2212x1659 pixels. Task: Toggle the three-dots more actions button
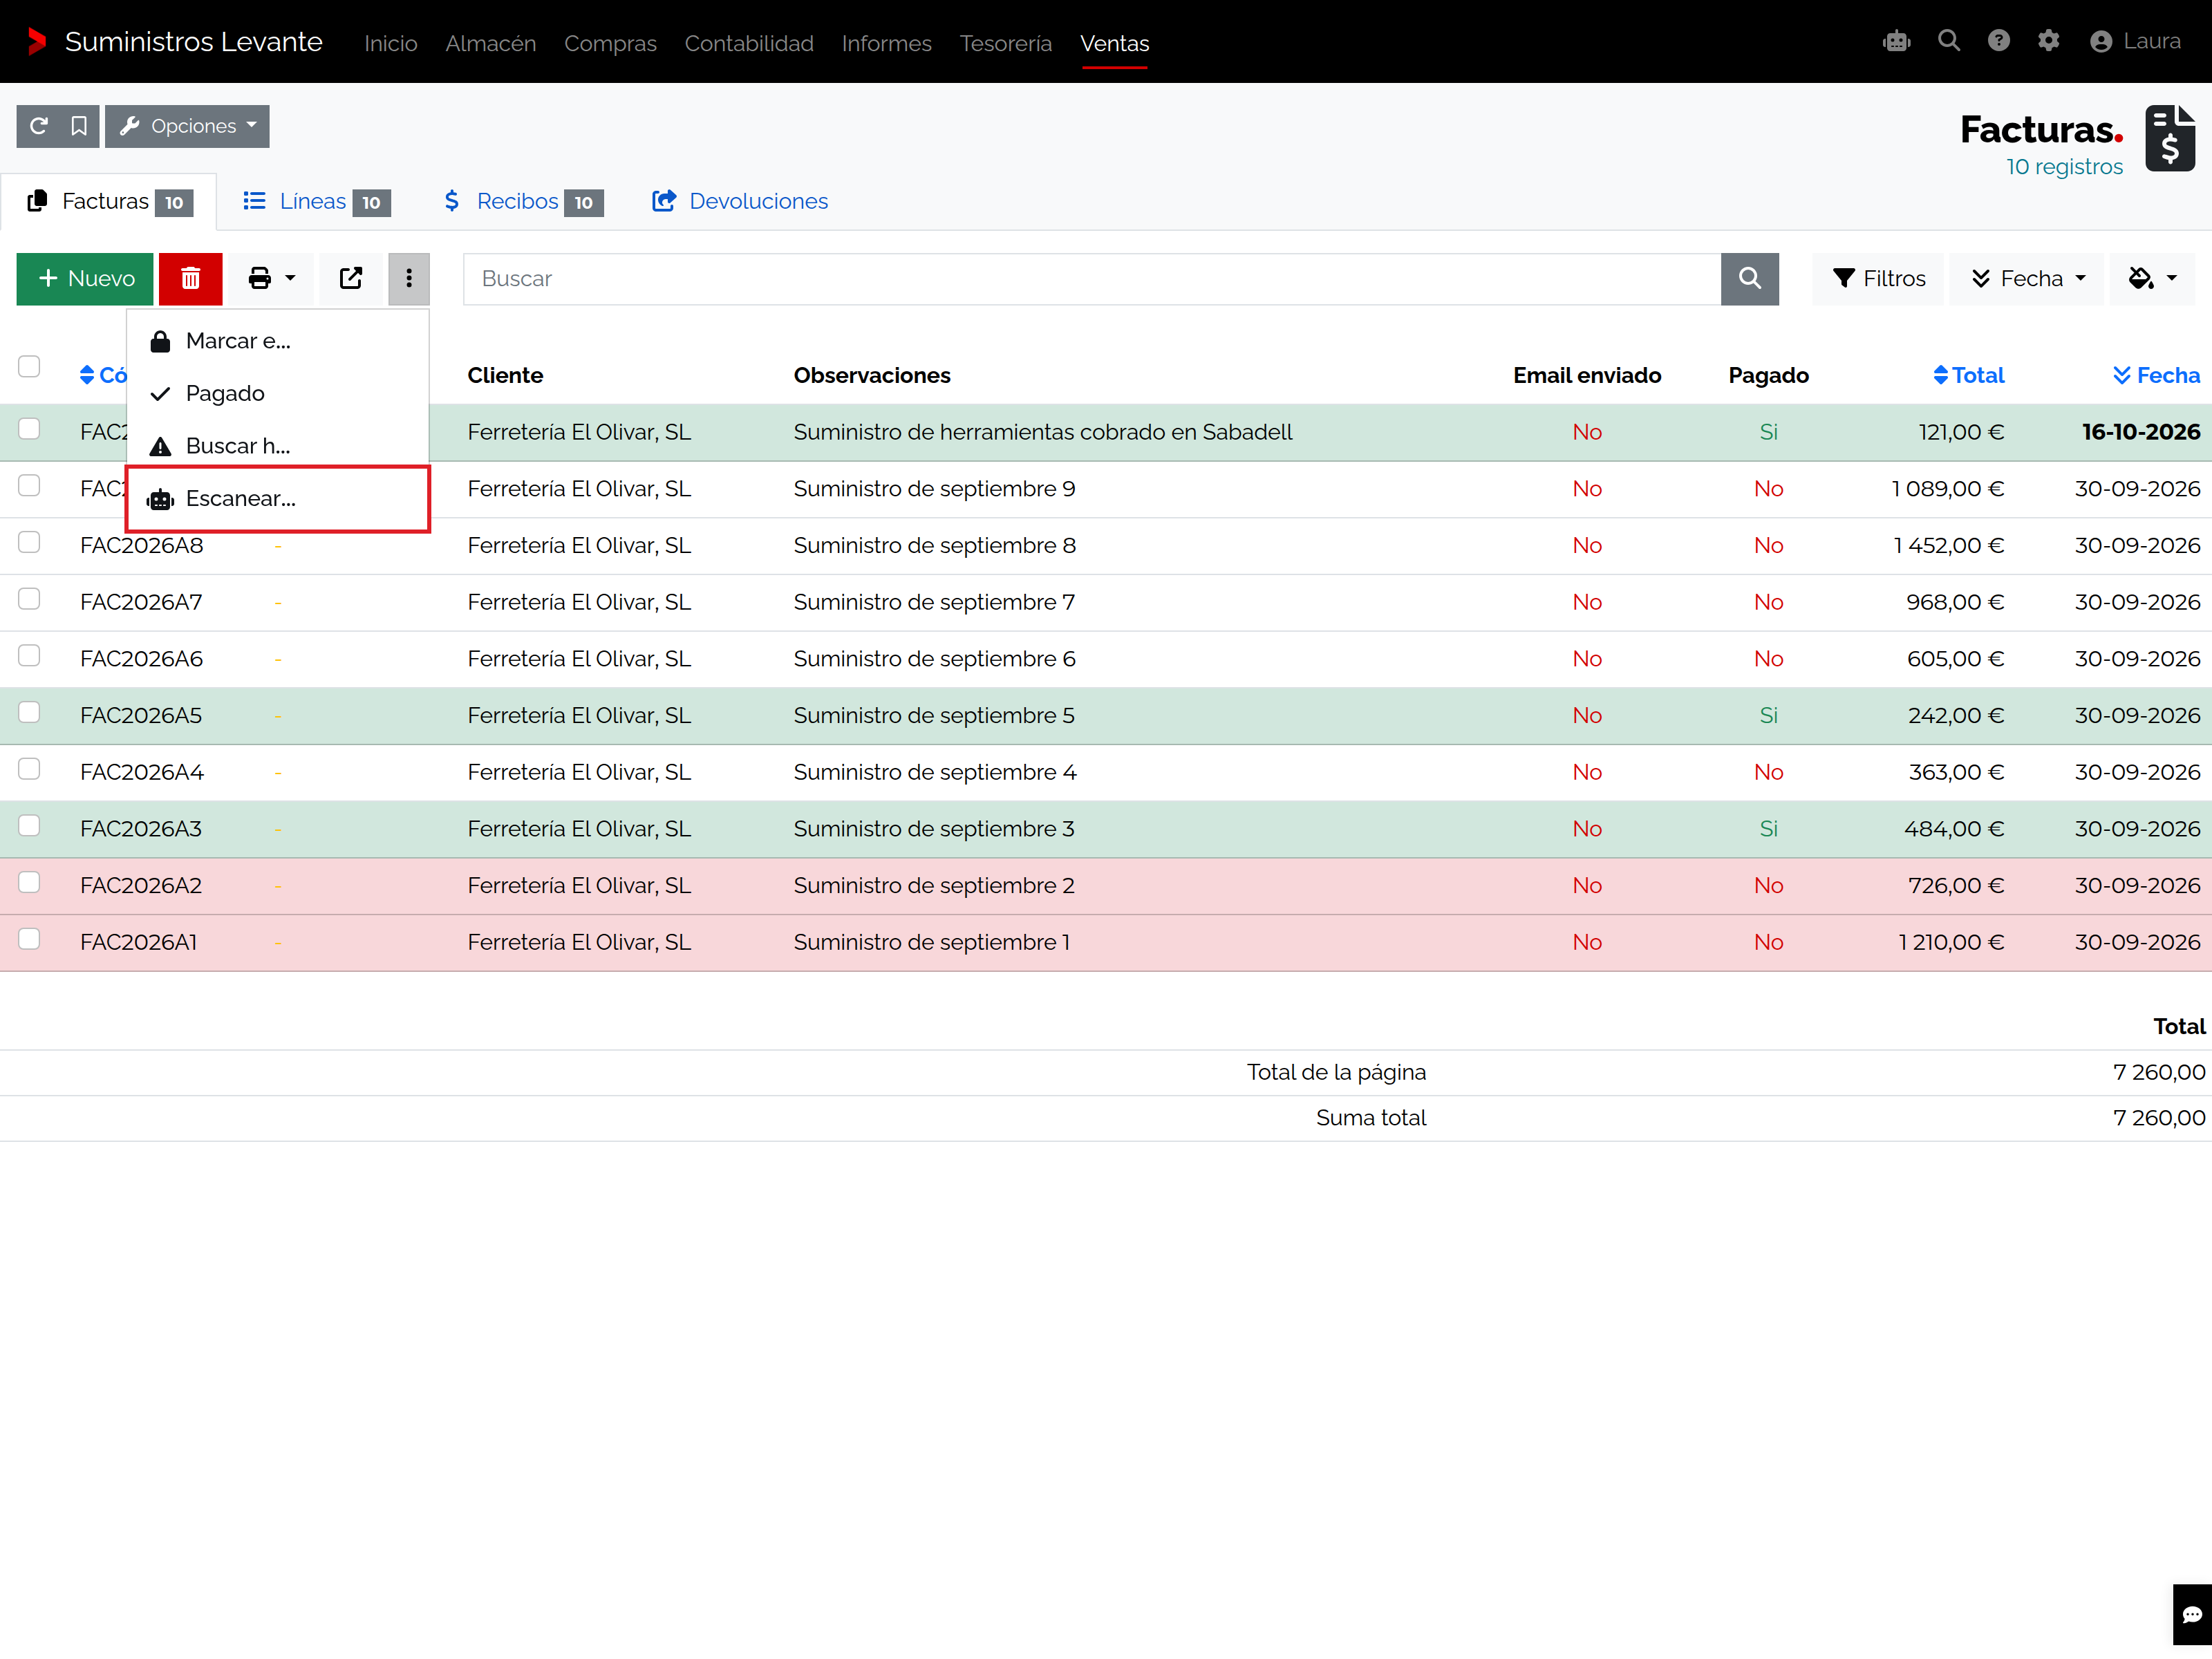pos(409,279)
